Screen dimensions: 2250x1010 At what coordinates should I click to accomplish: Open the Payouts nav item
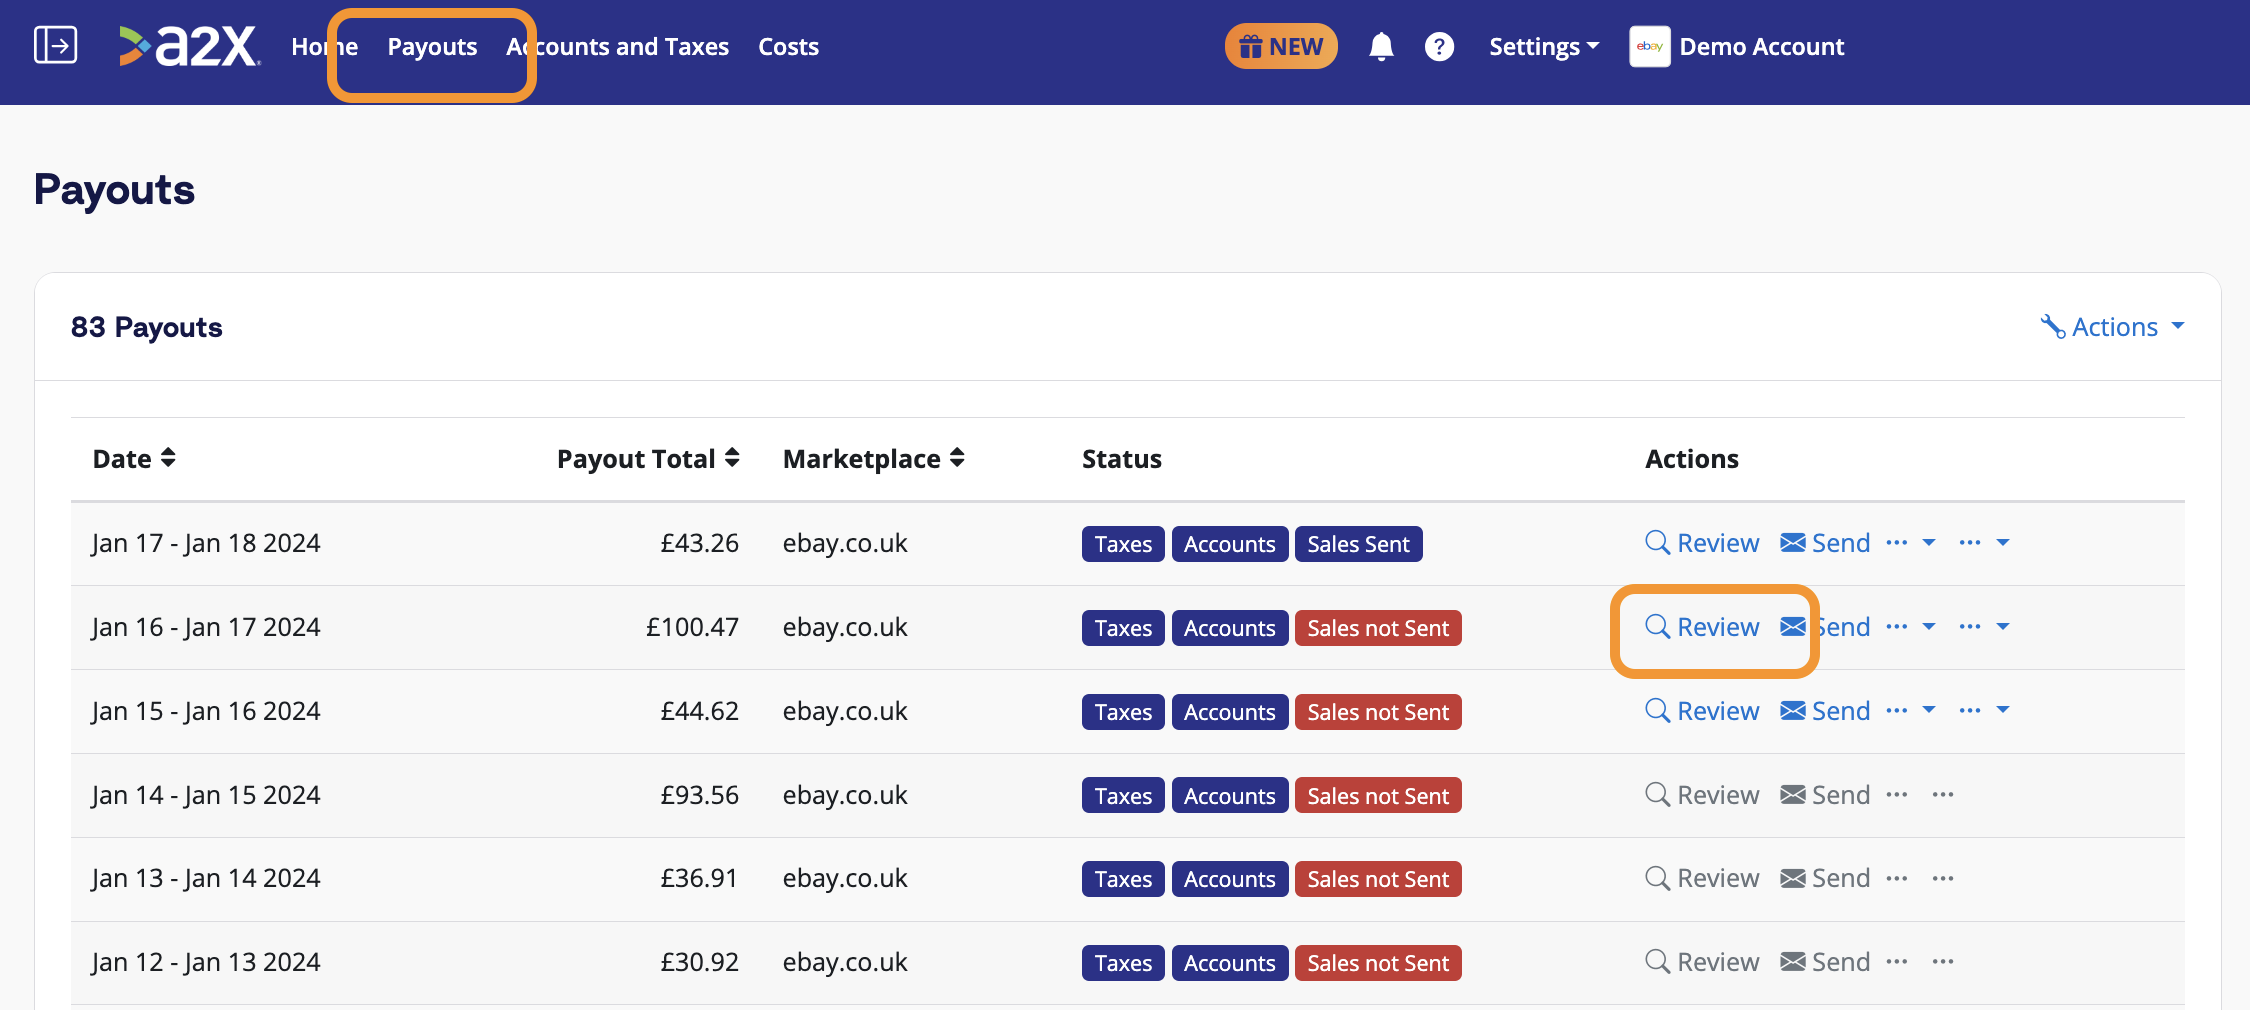(432, 46)
